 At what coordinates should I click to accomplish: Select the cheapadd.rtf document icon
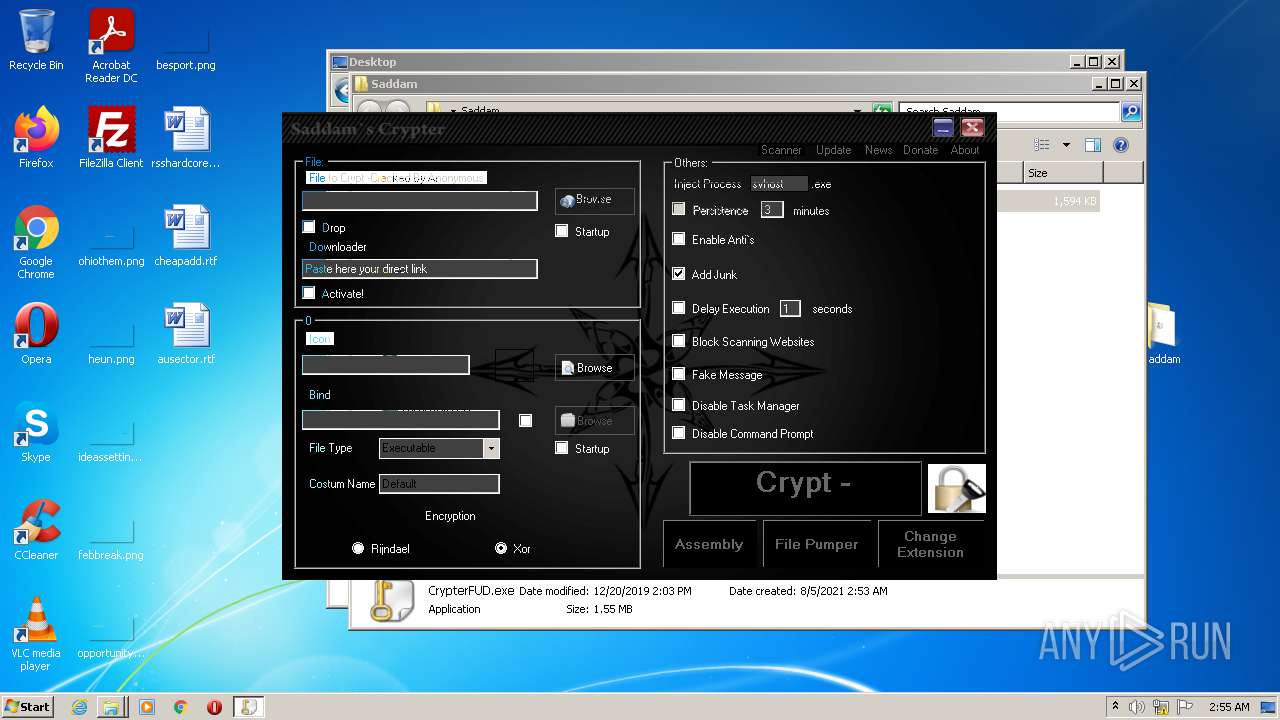tap(186, 236)
